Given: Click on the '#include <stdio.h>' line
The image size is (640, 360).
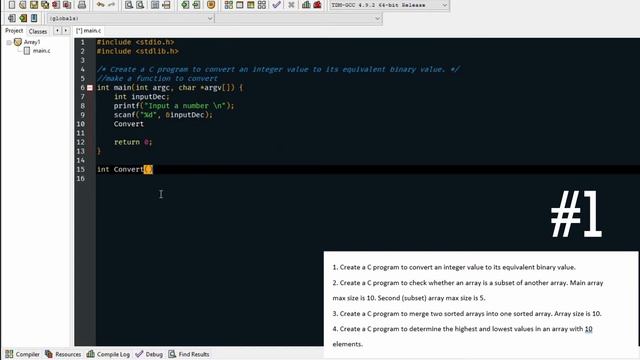Looking at the screenshot, I should coord(136,42).
